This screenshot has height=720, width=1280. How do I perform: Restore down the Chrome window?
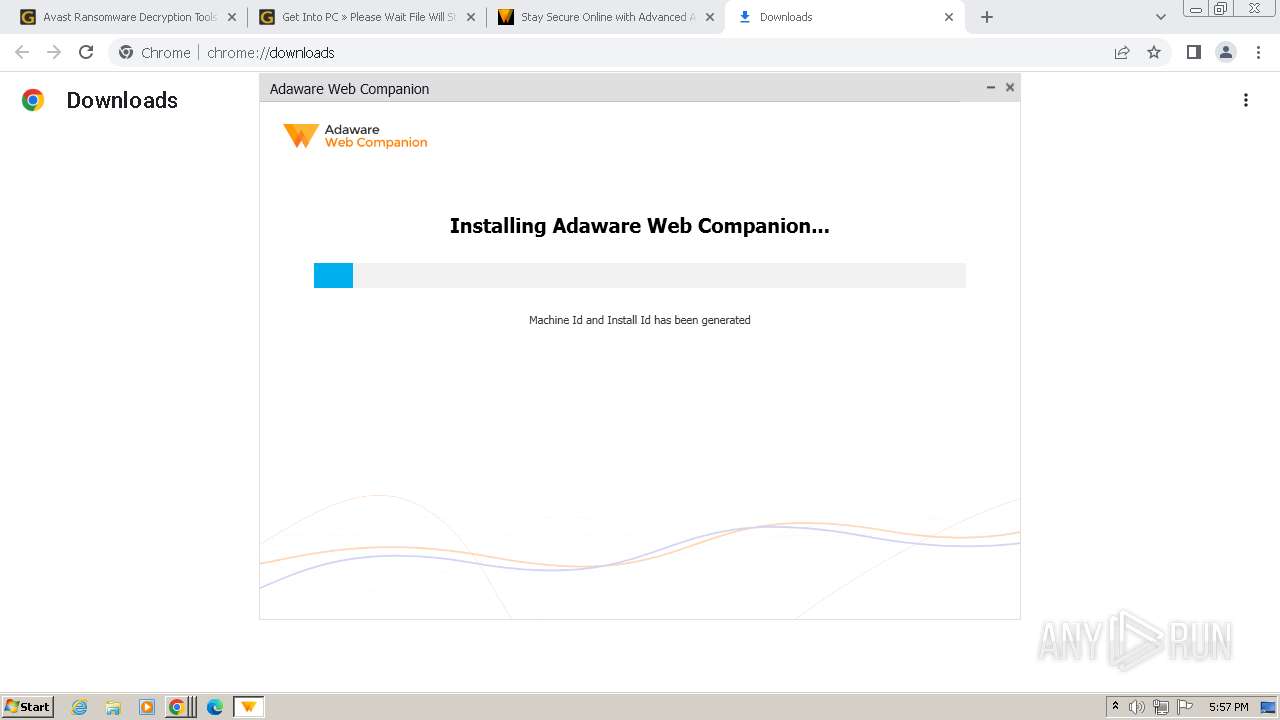click(x=1221, y=8)
